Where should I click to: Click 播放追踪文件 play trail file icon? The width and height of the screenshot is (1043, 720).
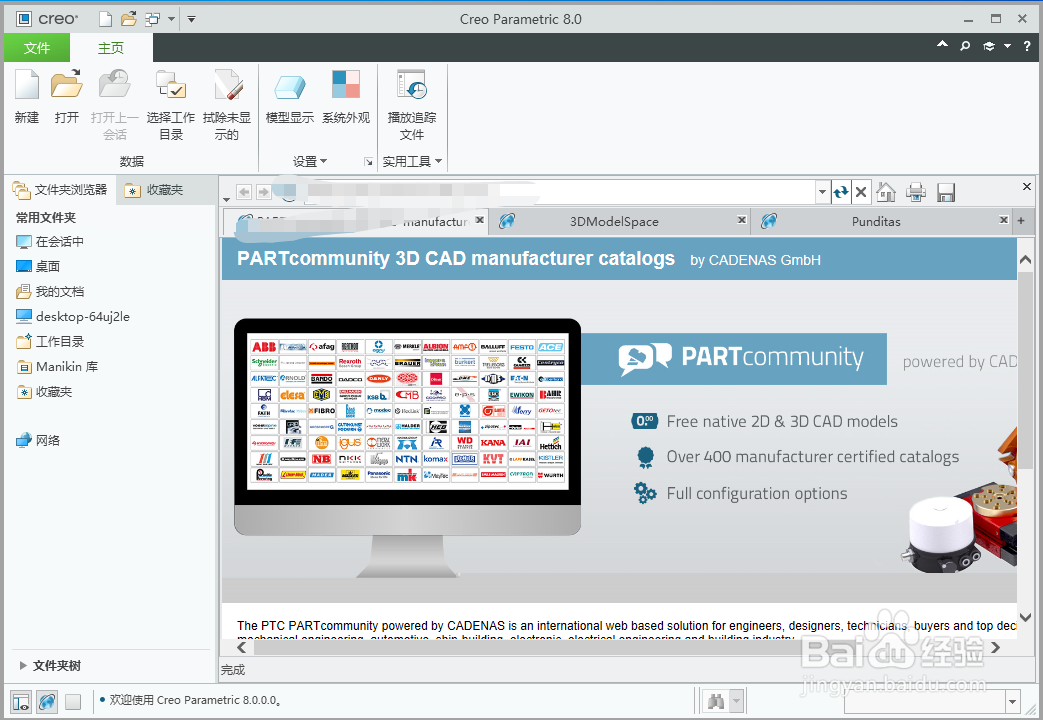pyautogui.click(x=412, y=85)
